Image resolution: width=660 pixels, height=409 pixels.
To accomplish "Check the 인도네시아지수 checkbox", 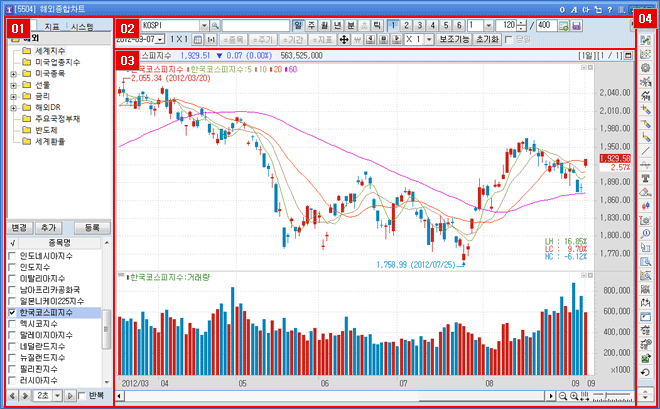I will [12, 255].
